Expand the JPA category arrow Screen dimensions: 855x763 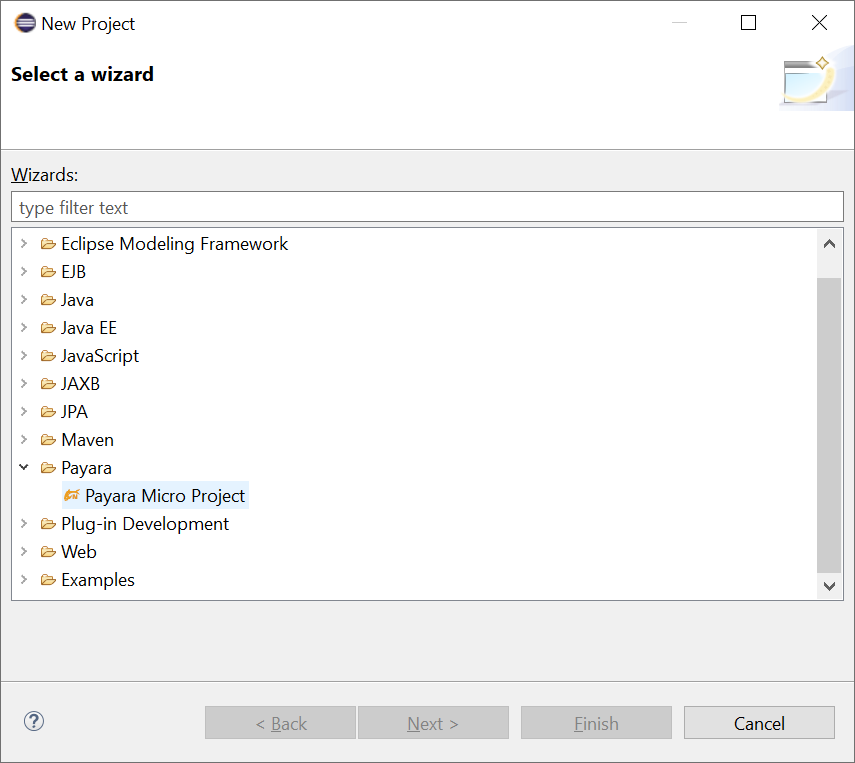click(24, 412)
